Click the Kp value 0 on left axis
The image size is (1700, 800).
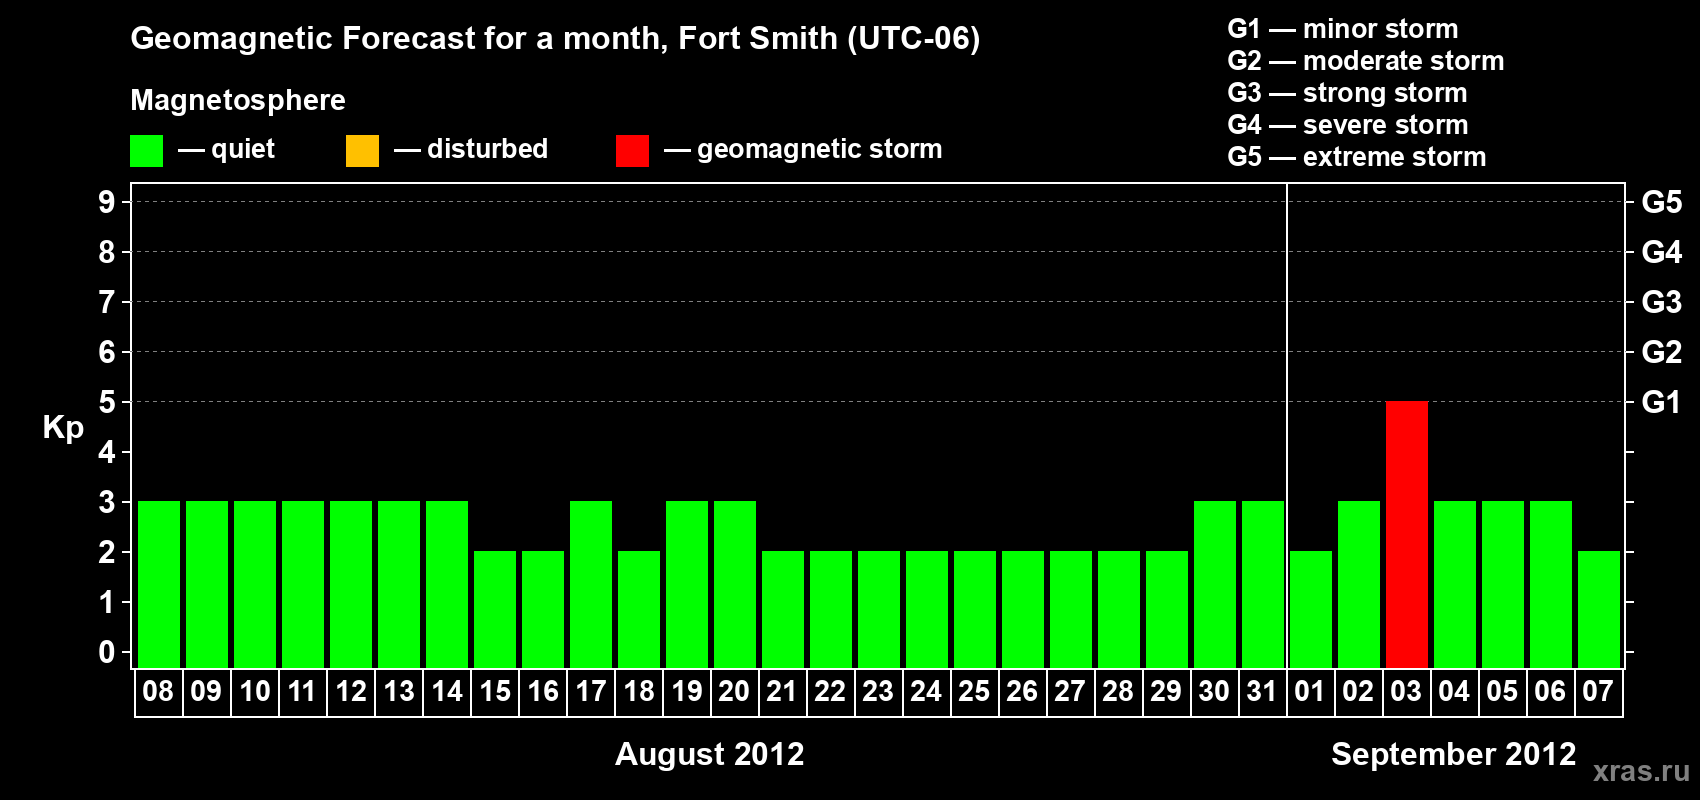coord(107,652)
